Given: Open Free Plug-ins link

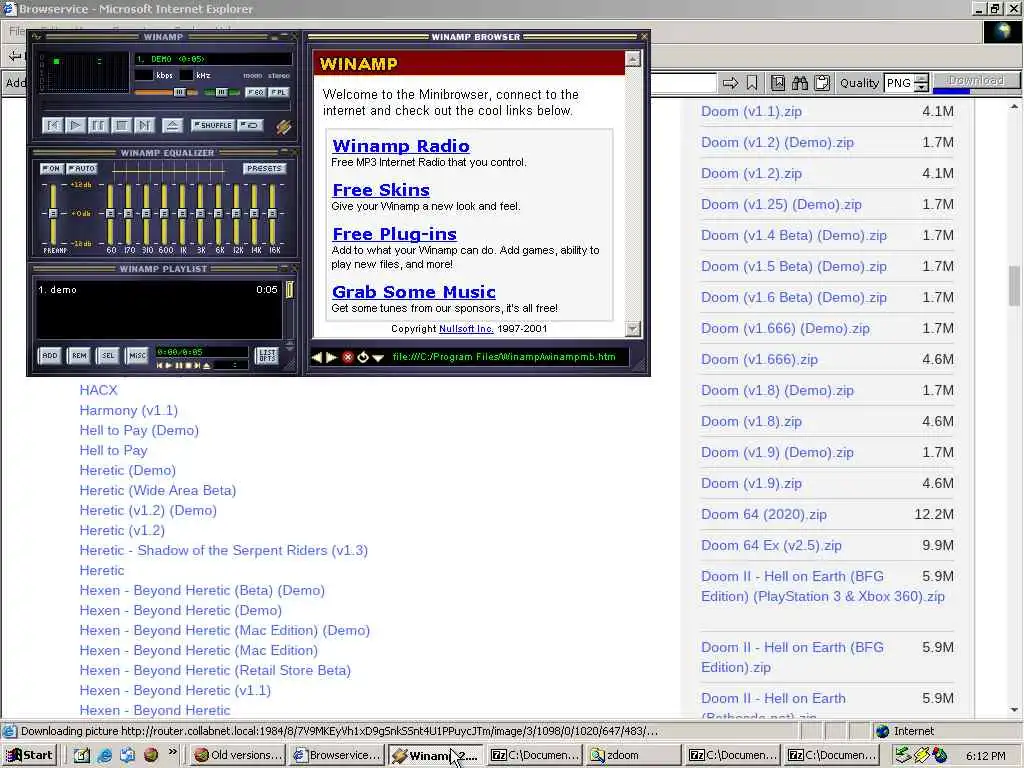Looking at the screenshot, I should click(x=394, y=234).
